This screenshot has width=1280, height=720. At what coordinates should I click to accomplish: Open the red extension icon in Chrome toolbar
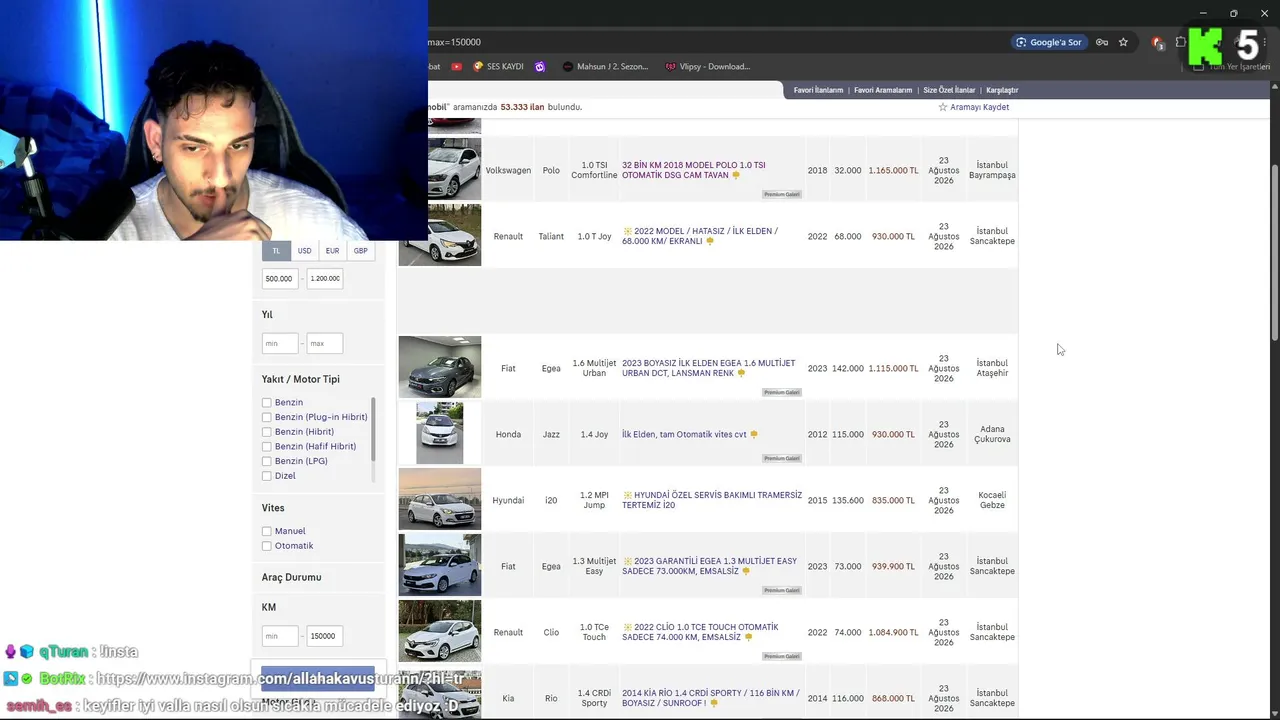coord(1157,42)
